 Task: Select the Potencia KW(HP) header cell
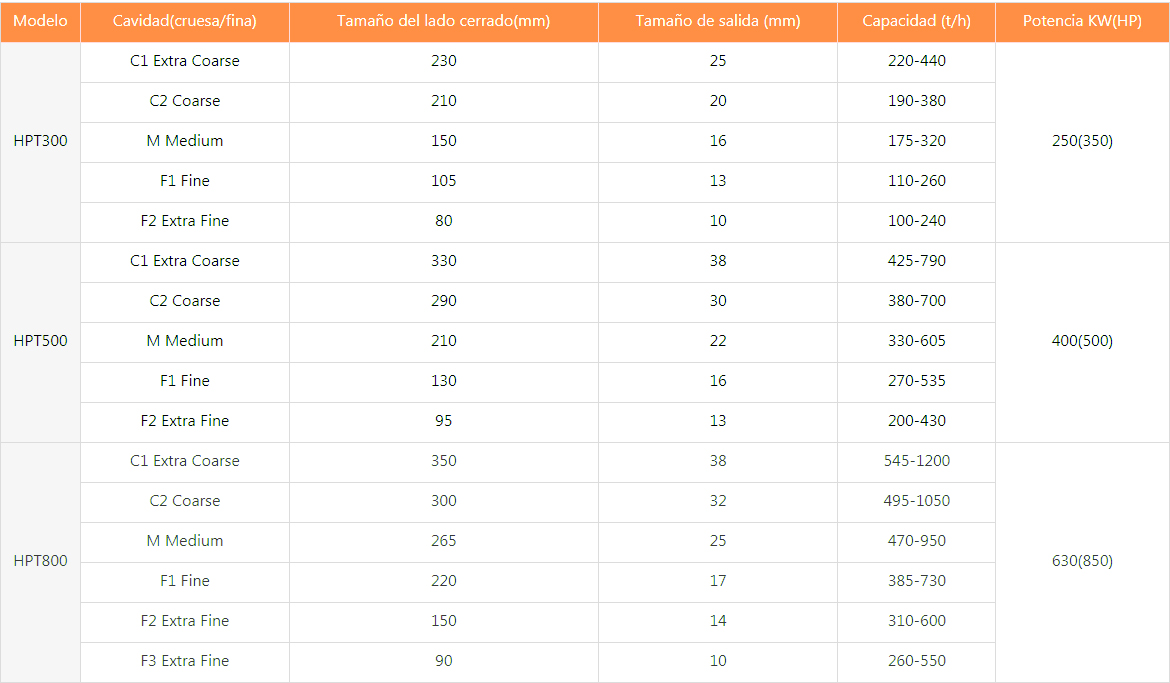(x=1082, y=21)
